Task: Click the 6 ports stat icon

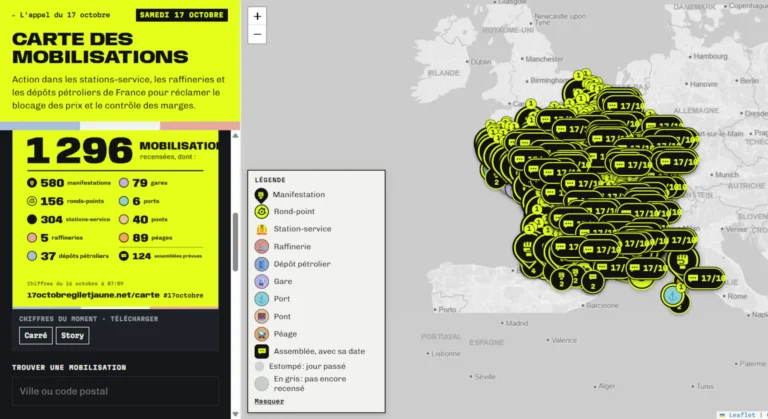Action: 124,201
